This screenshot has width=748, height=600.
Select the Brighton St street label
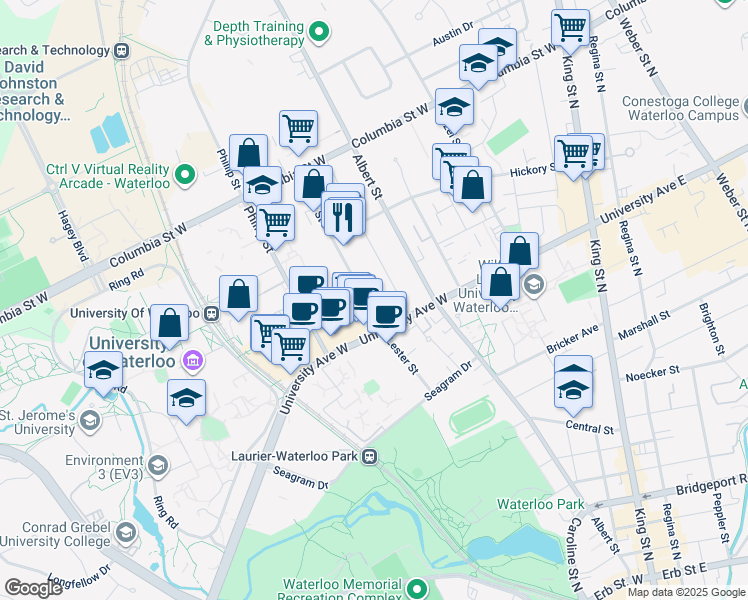[712, 329]
